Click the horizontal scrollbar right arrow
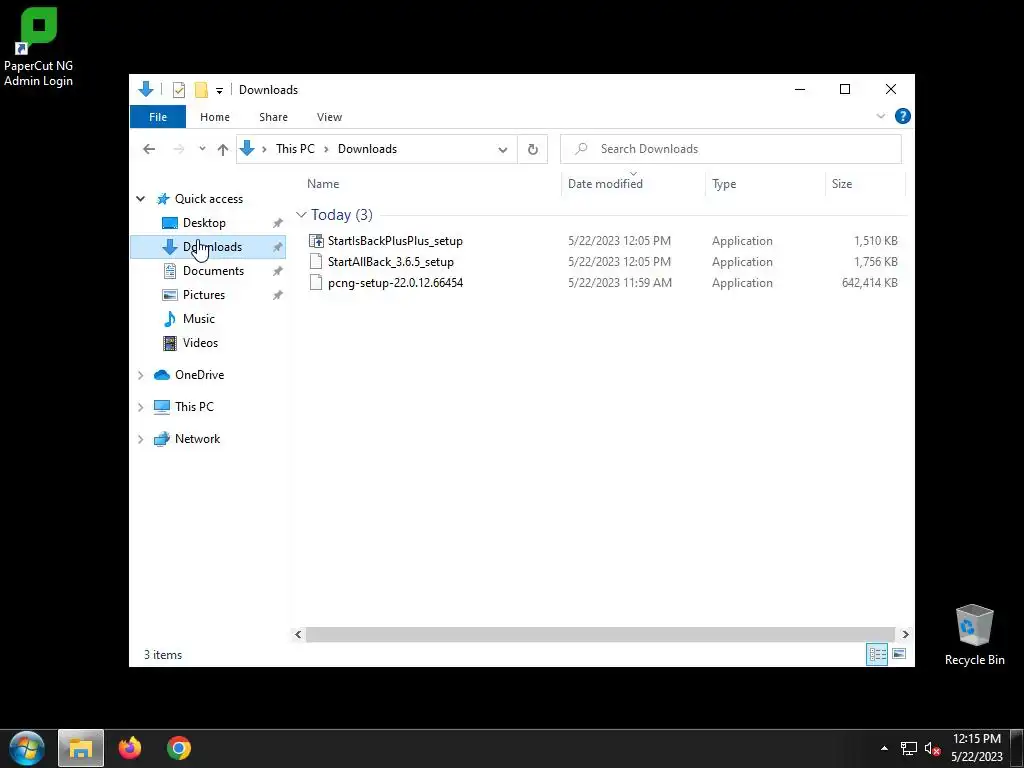The image size is (1024, 768). click(x=905, y=634)
